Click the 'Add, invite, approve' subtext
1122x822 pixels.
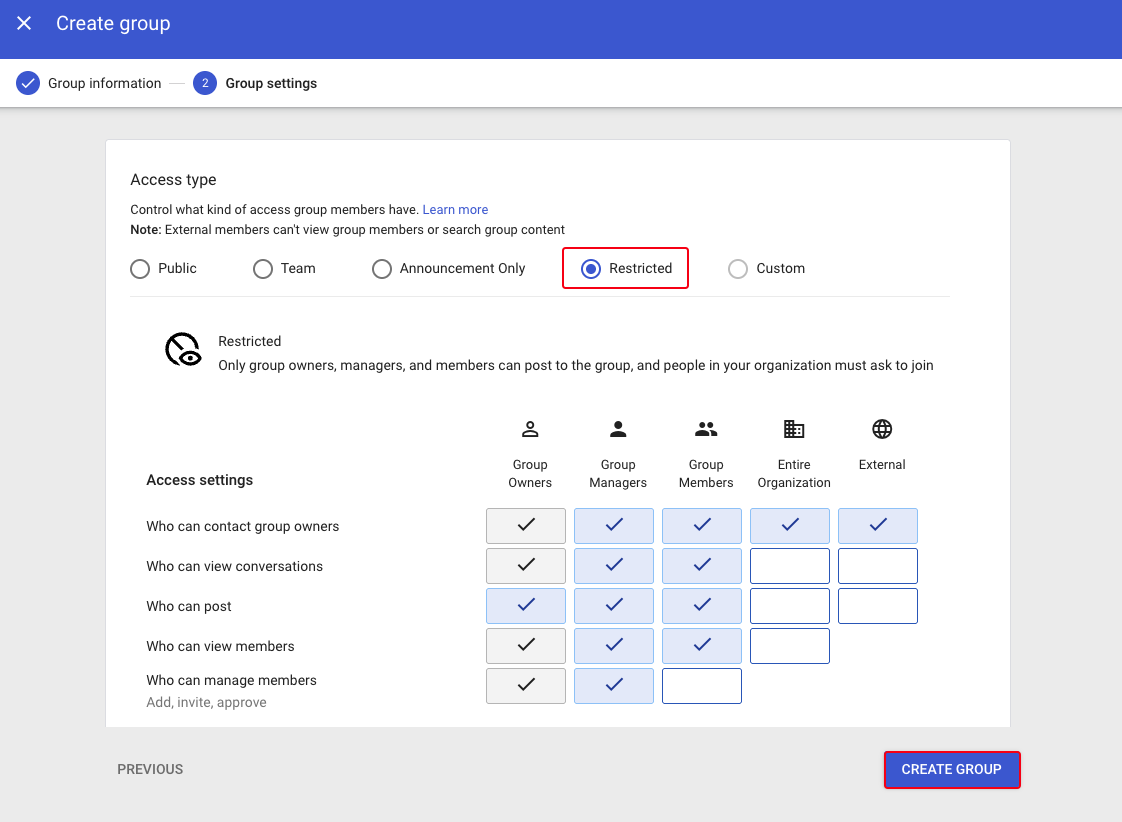pos(206,703)
